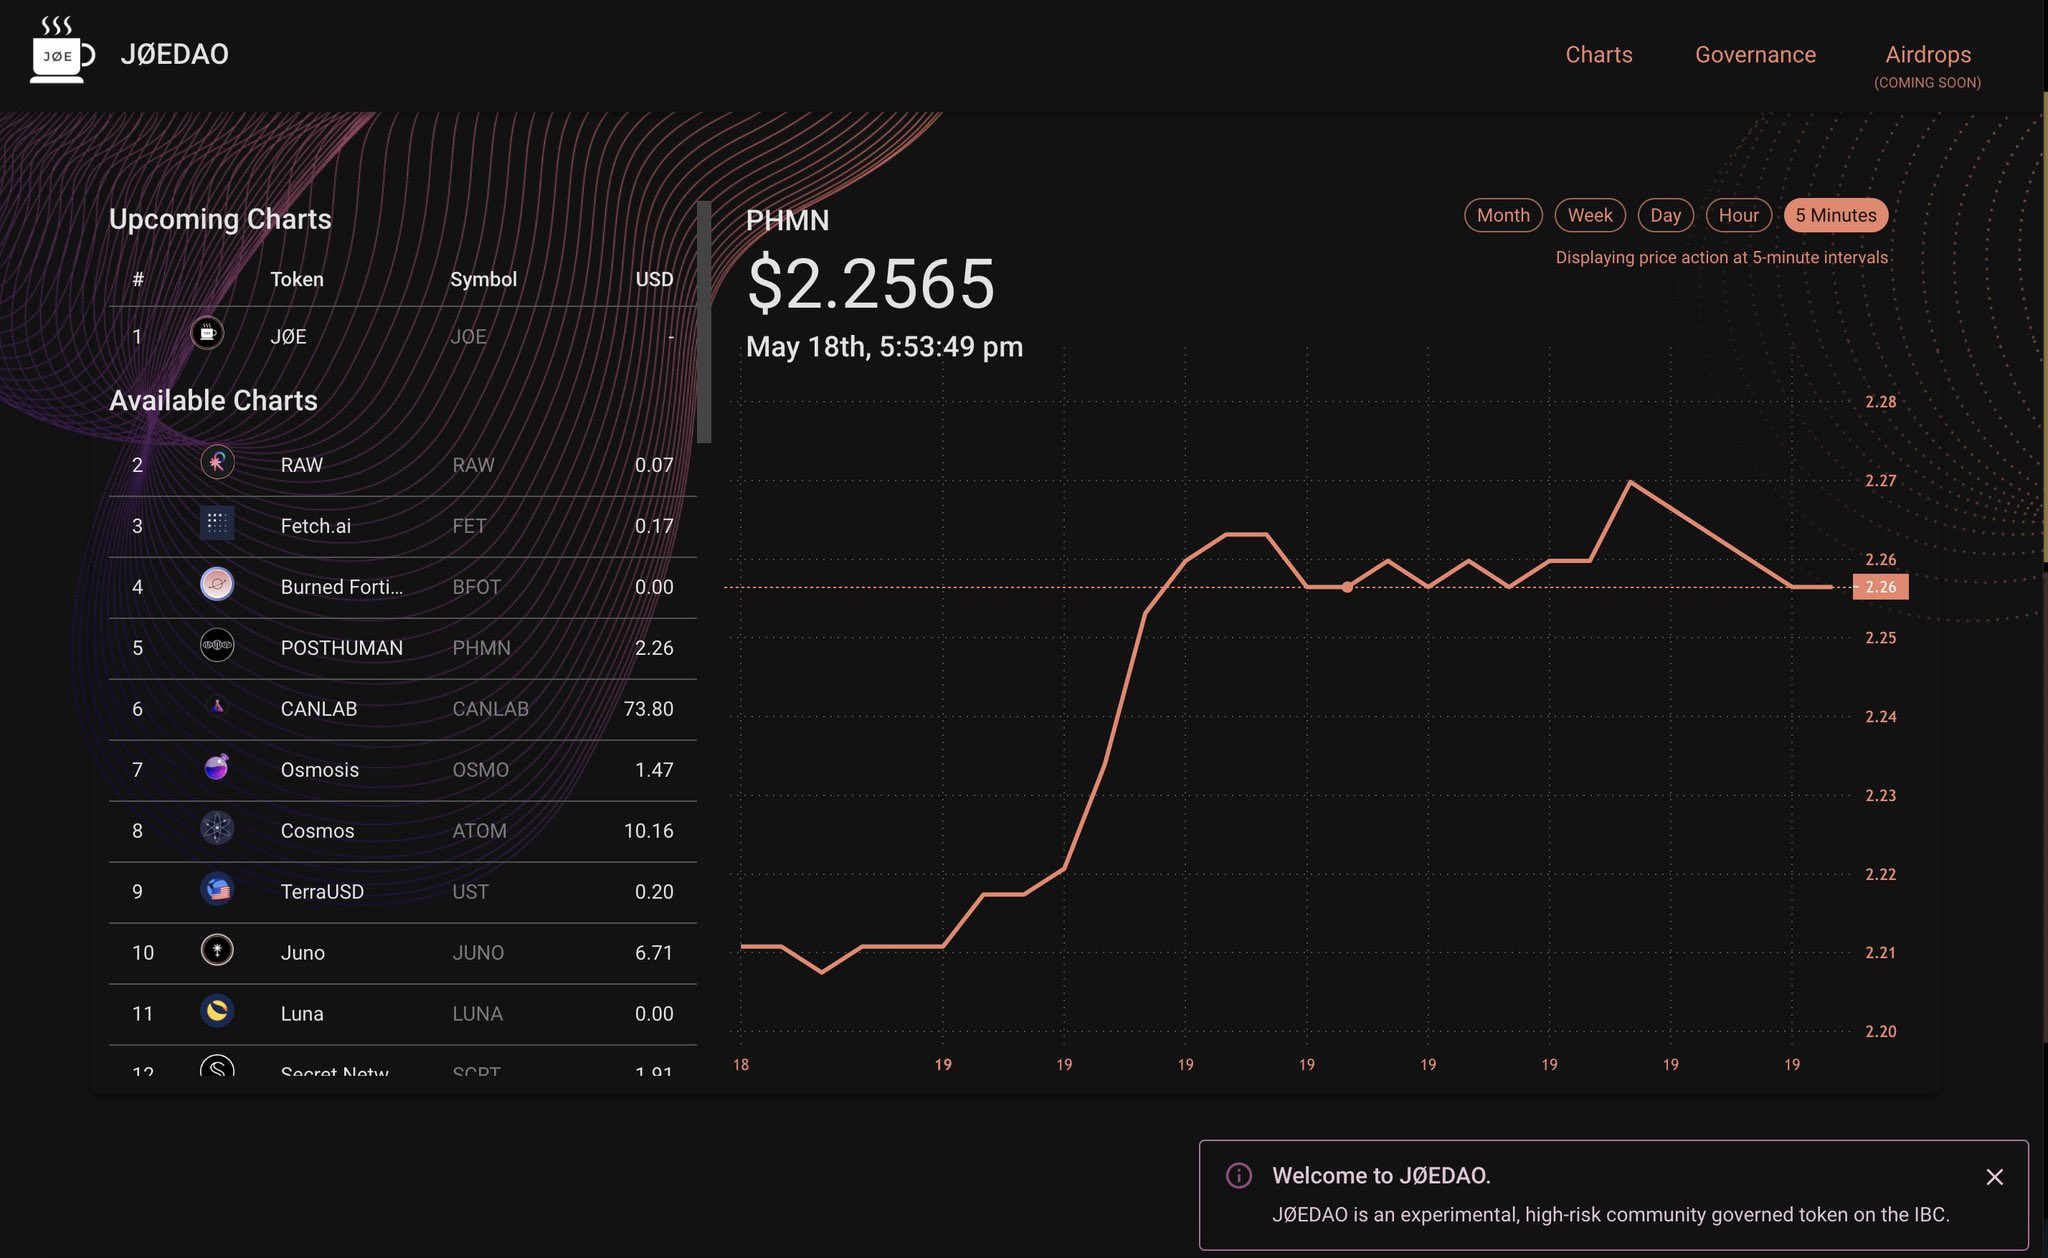Screen dimensions: 2048x1258
Task: Select the CANLAB chart row
Action: (x=400, y=708)
